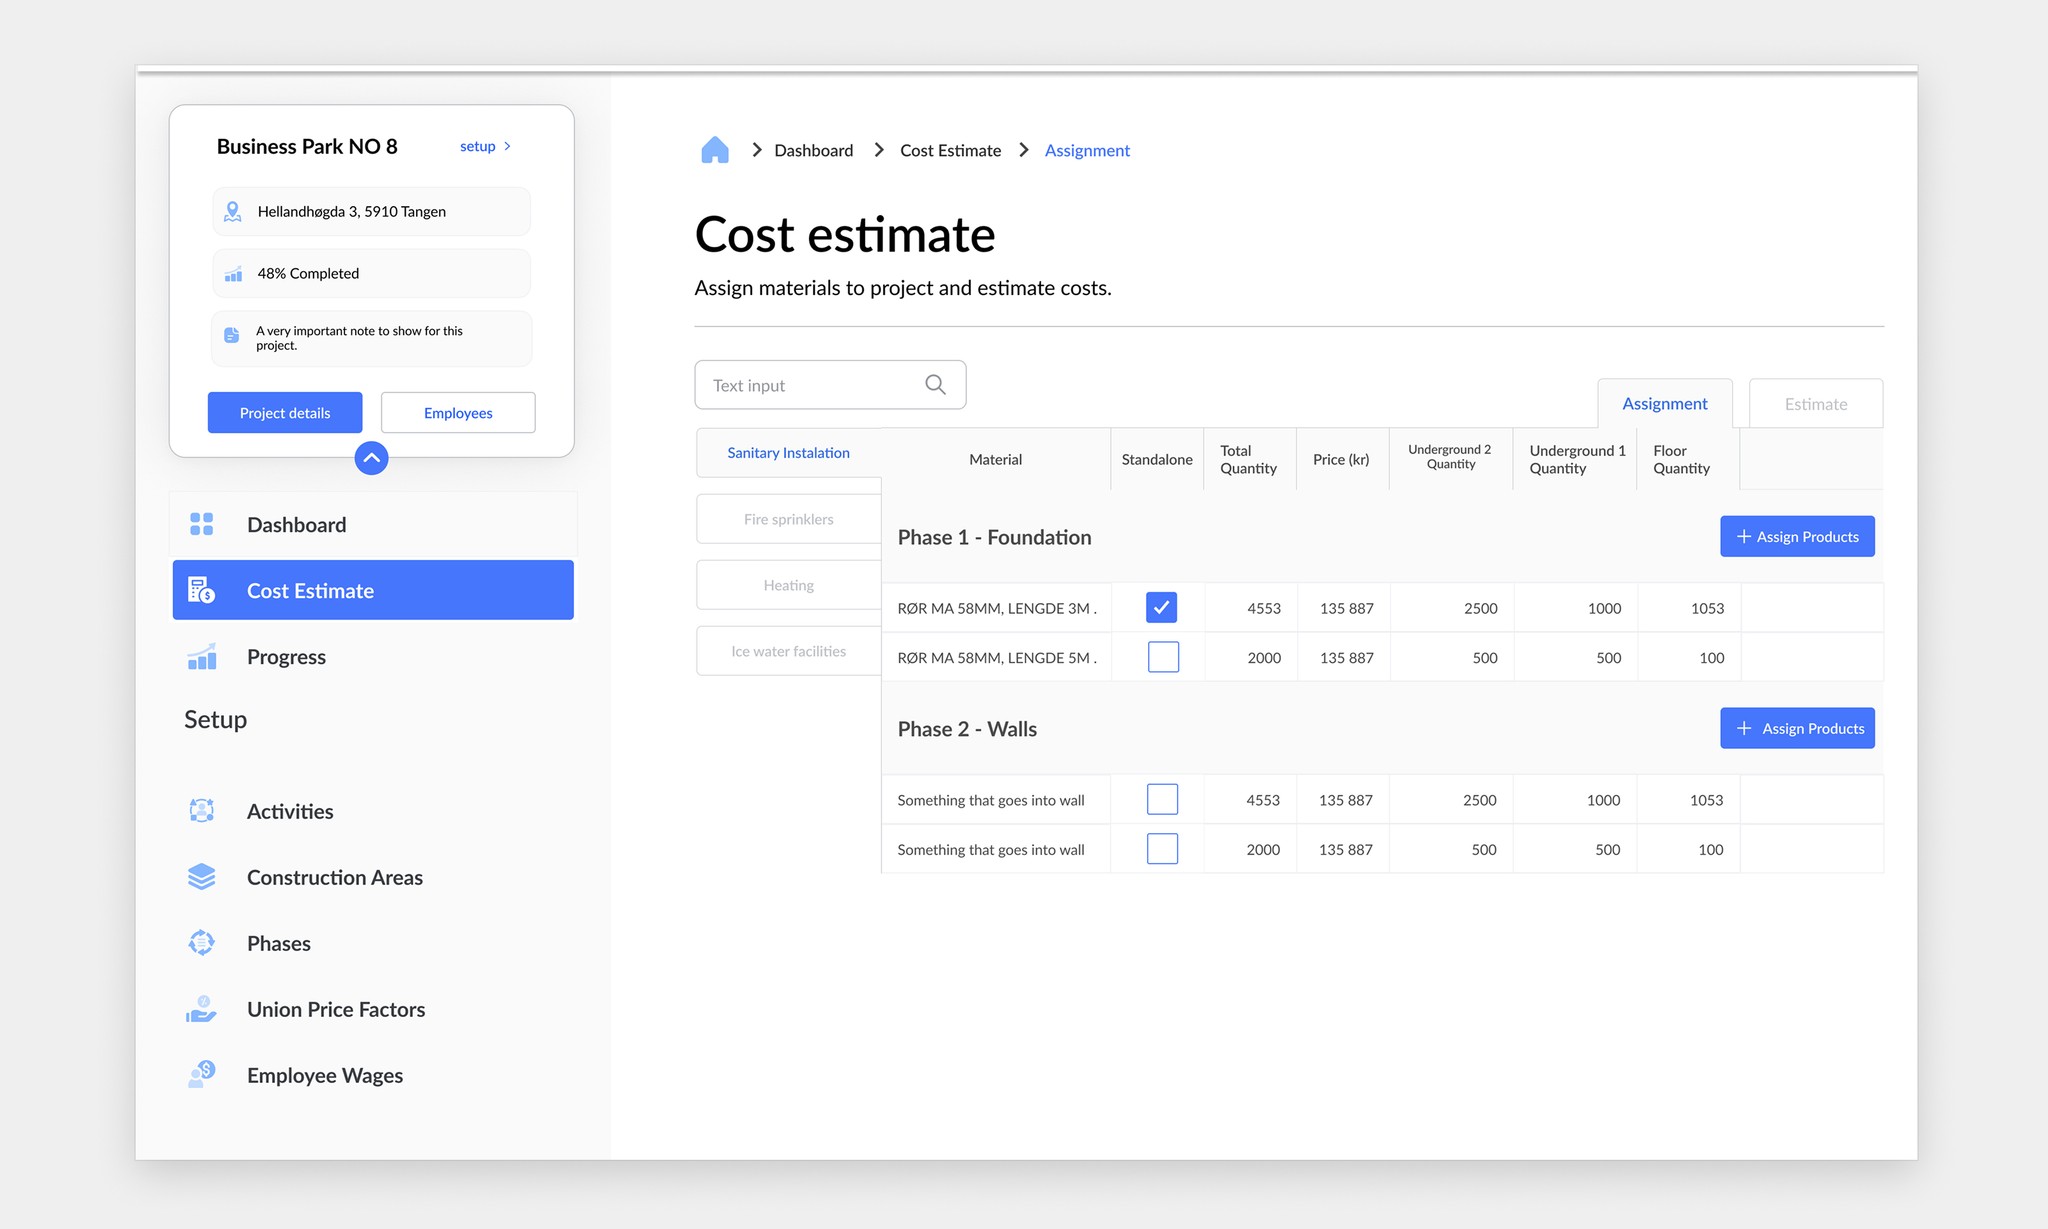Screen dimensions: 2048x1229
Task: Click the Construction Areas layers icon
Action: click(201, 877)
